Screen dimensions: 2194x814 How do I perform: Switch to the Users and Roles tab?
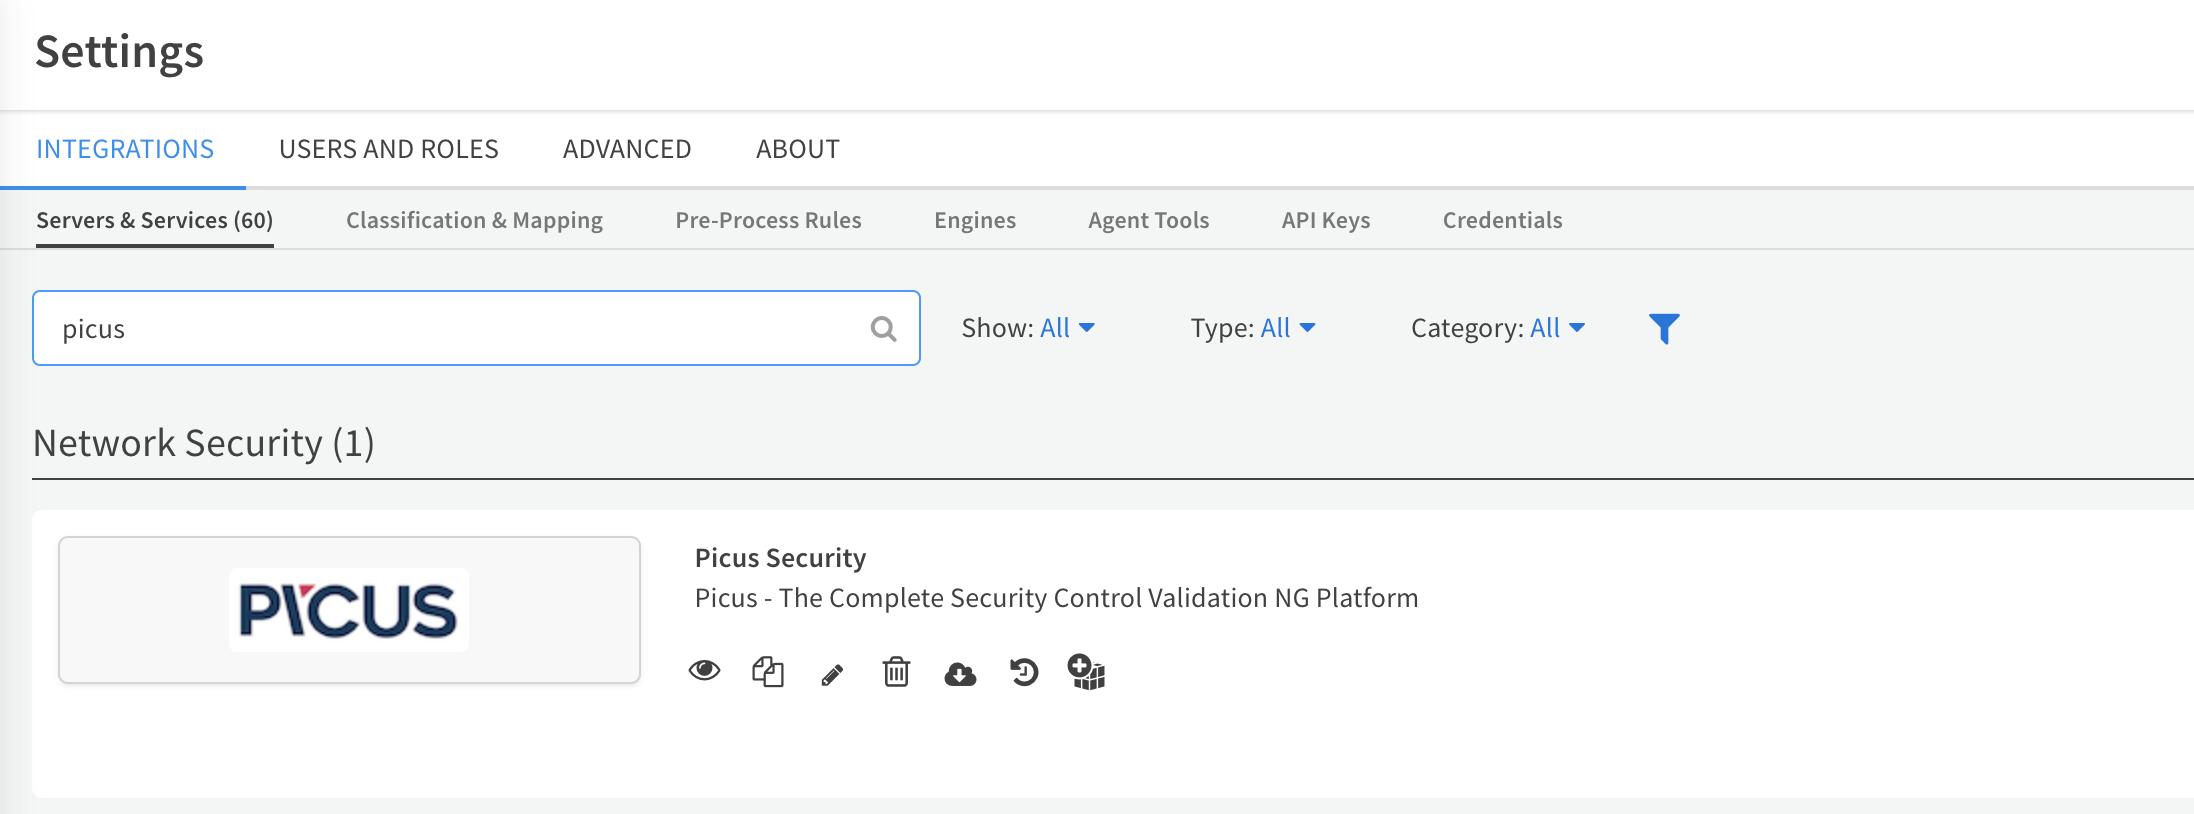[x=388, y=149]
